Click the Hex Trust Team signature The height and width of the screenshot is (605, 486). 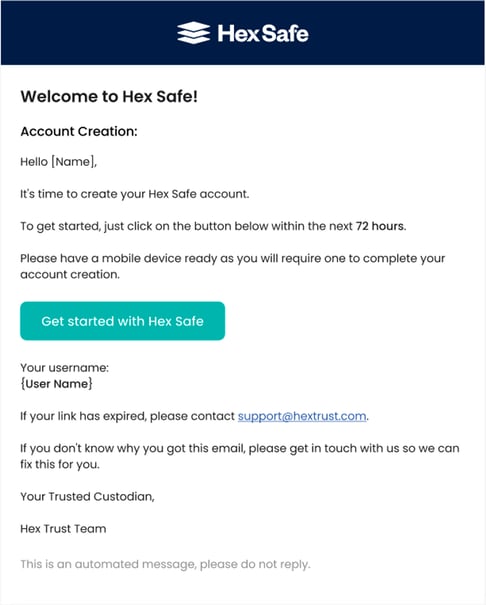click(x=63, y=529)
